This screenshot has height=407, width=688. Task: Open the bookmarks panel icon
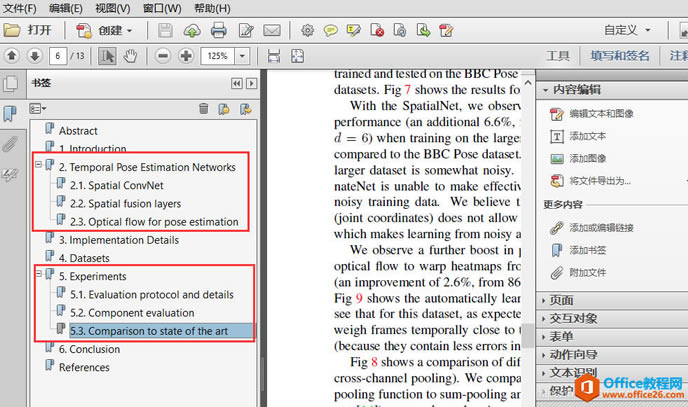[10, 114]
